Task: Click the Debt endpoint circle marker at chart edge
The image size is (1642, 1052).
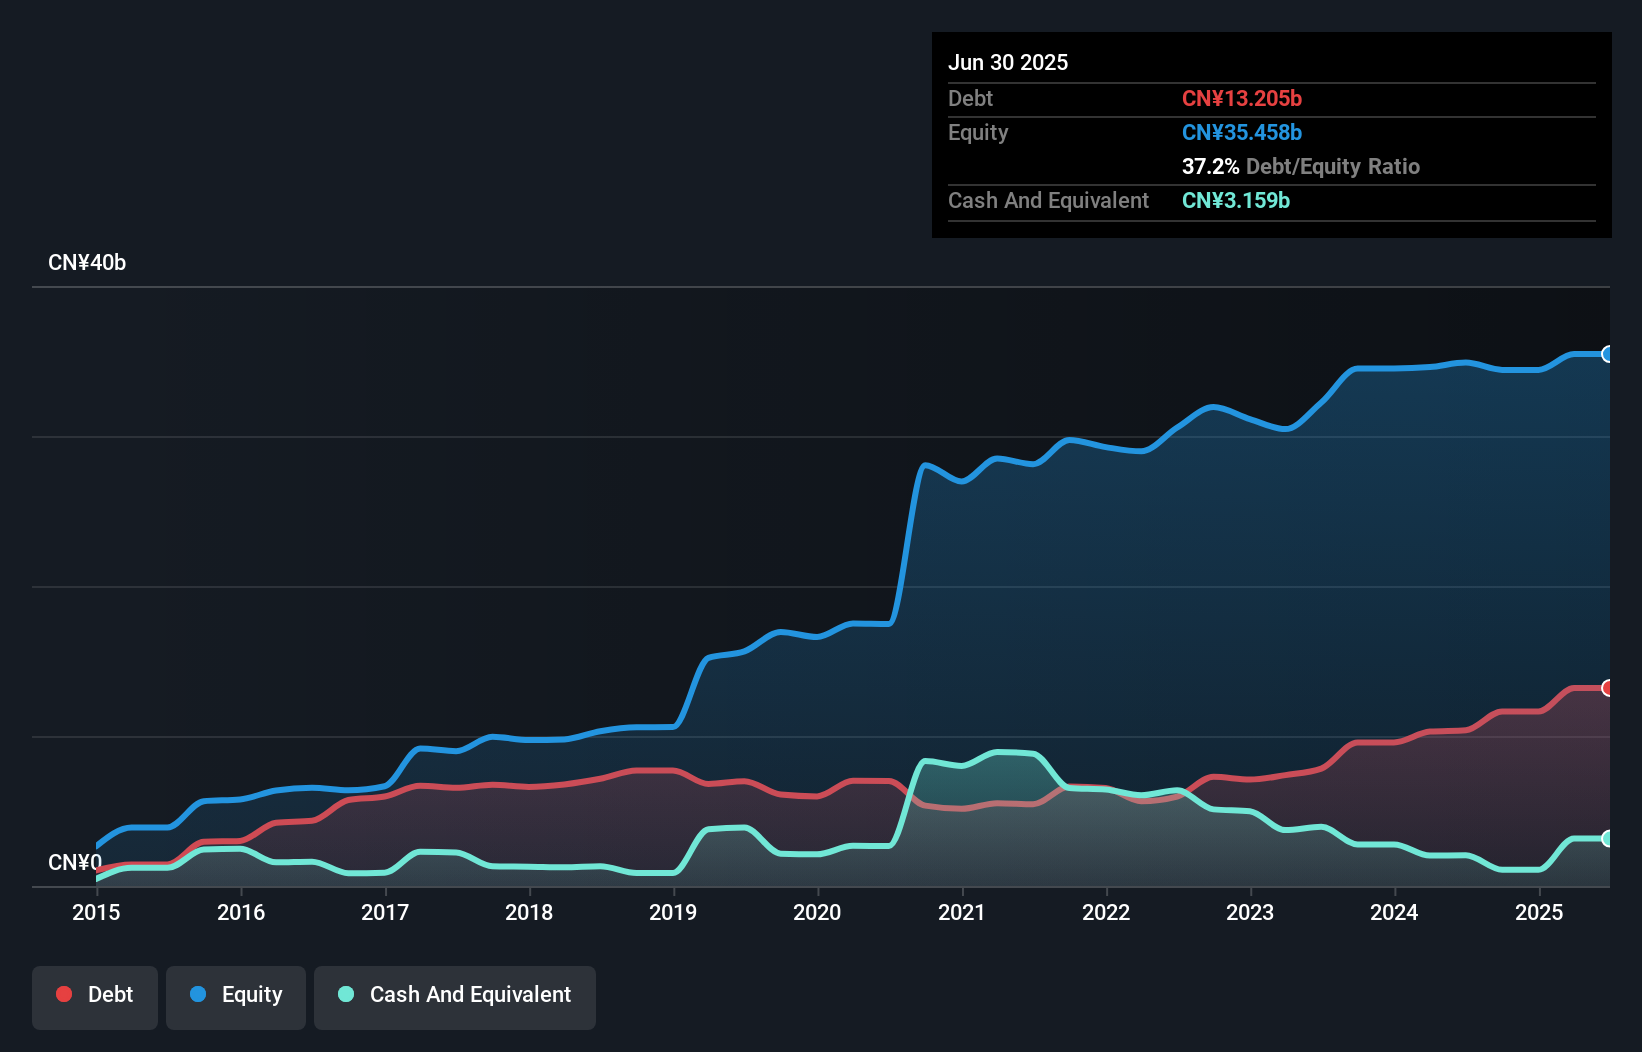Action: pos(1608,688)
